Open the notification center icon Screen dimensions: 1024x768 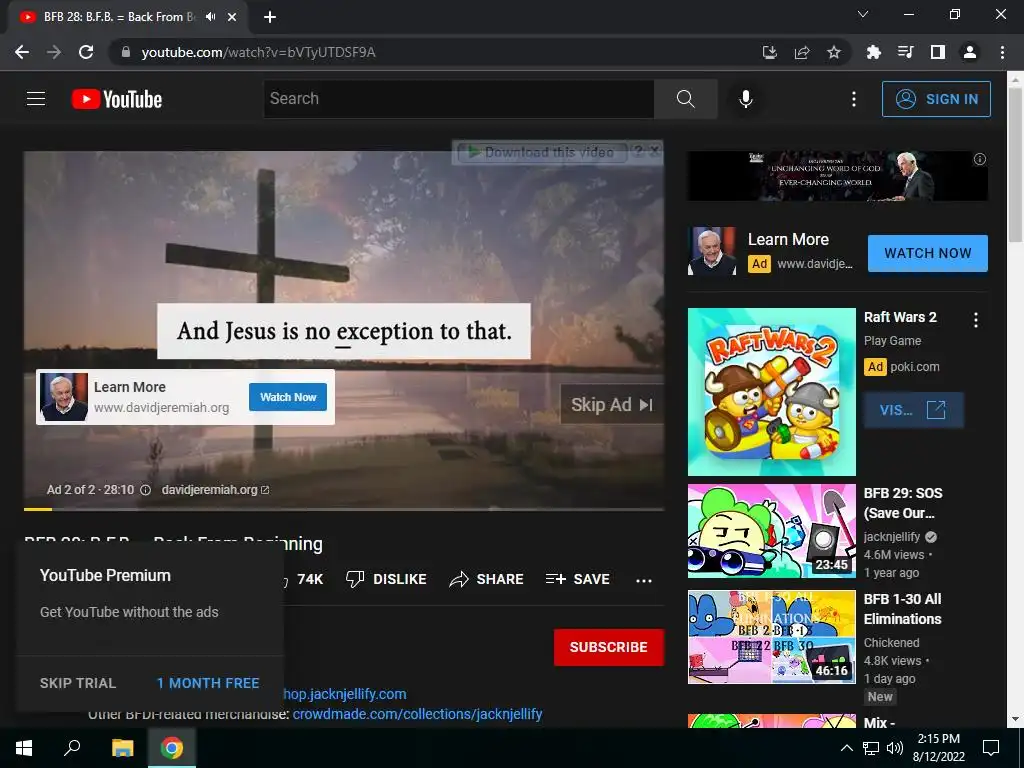pos(991,748)
